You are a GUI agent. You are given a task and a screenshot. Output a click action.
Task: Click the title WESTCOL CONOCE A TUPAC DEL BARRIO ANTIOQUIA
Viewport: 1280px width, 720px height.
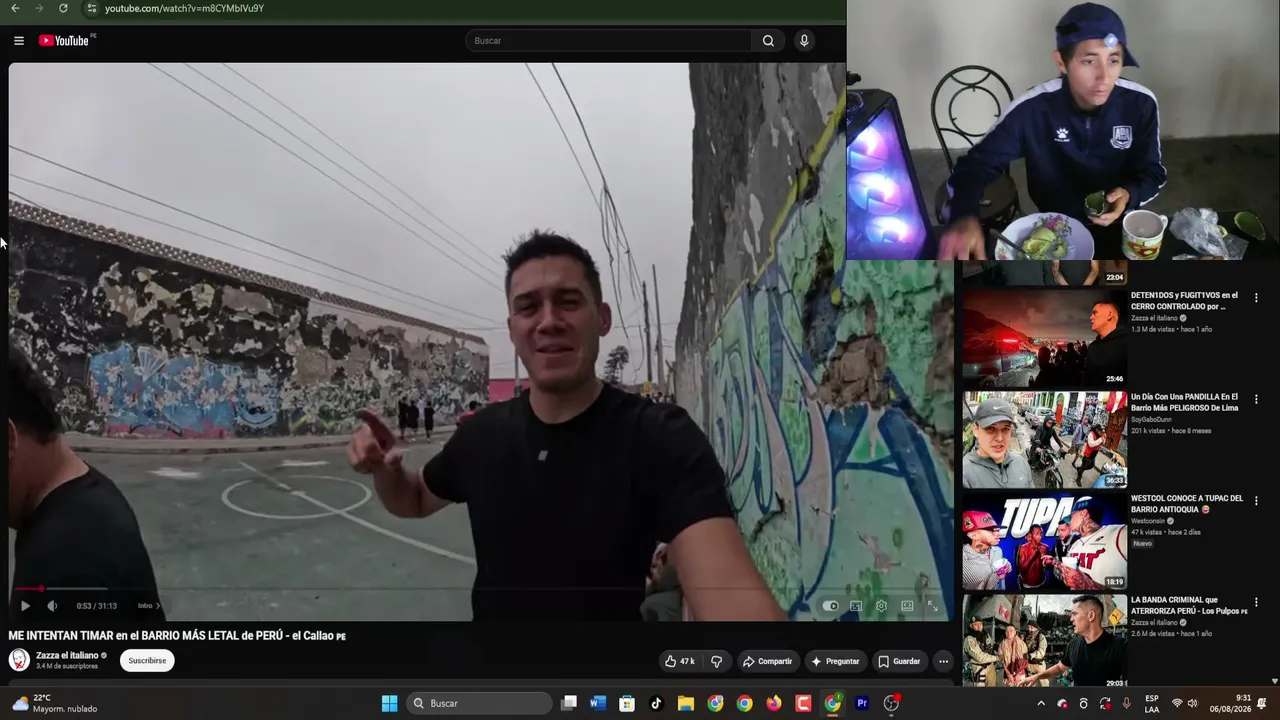pos(1186,503)
